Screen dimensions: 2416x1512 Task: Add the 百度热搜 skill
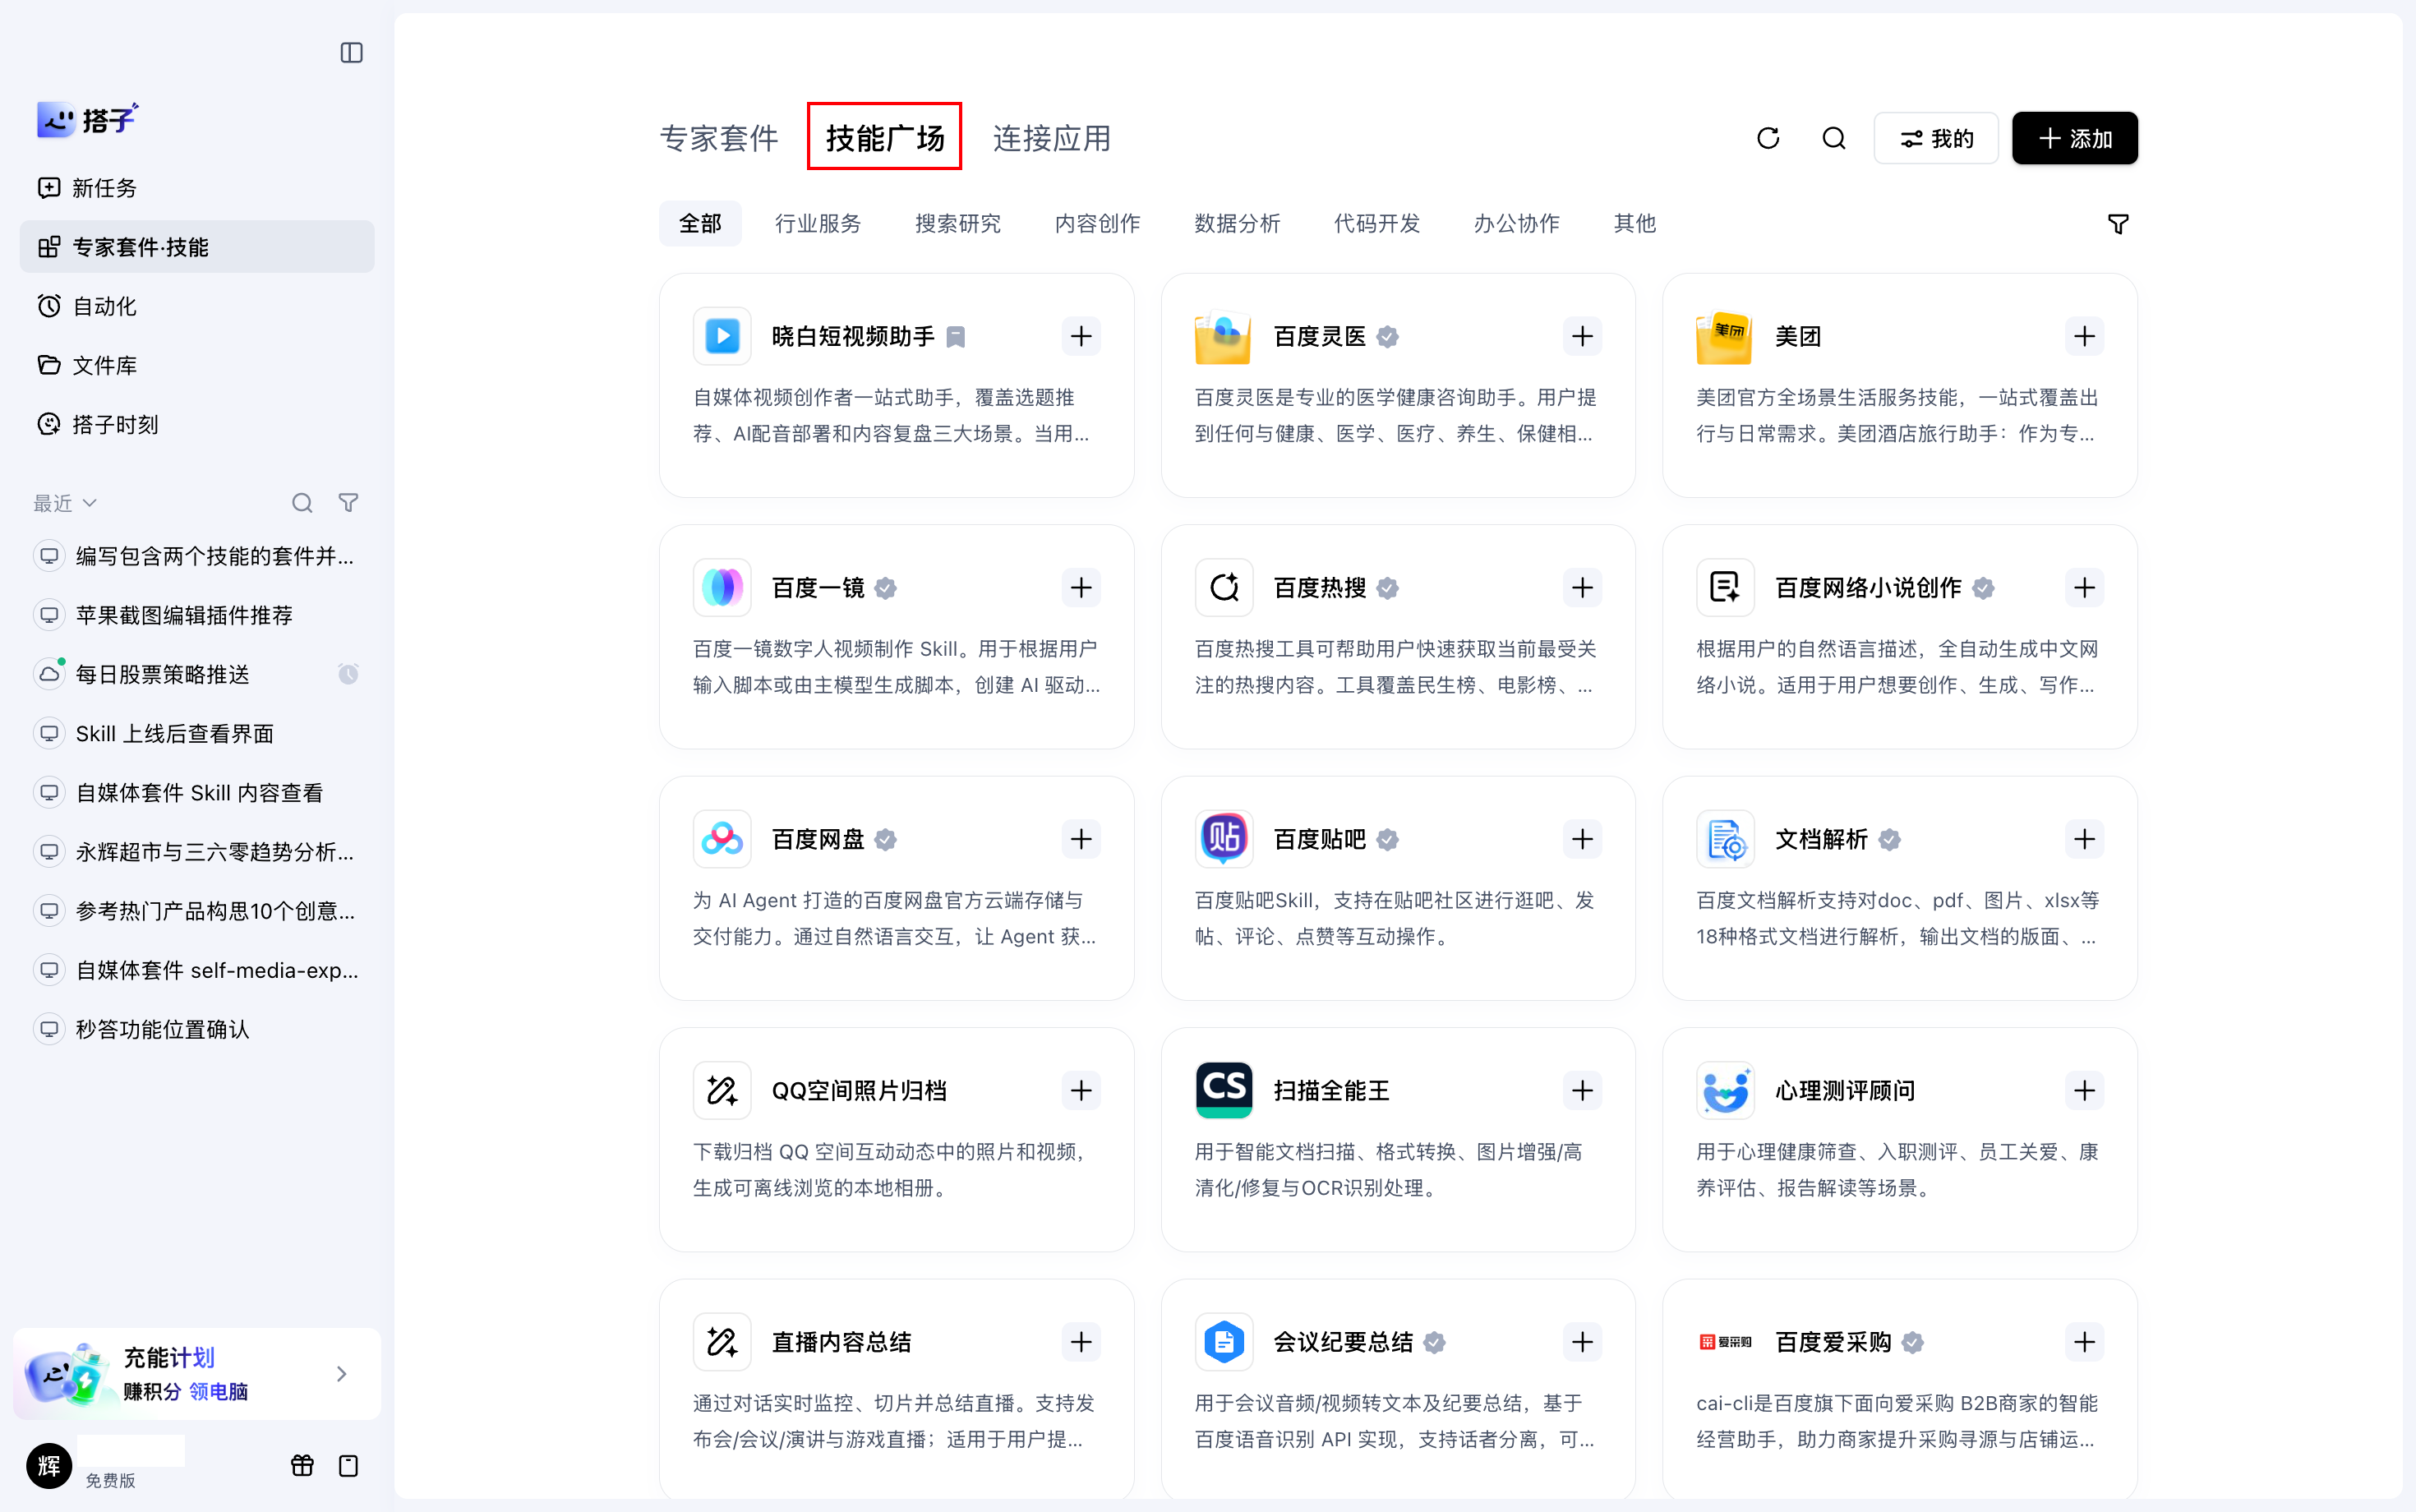pos(1582,588)
